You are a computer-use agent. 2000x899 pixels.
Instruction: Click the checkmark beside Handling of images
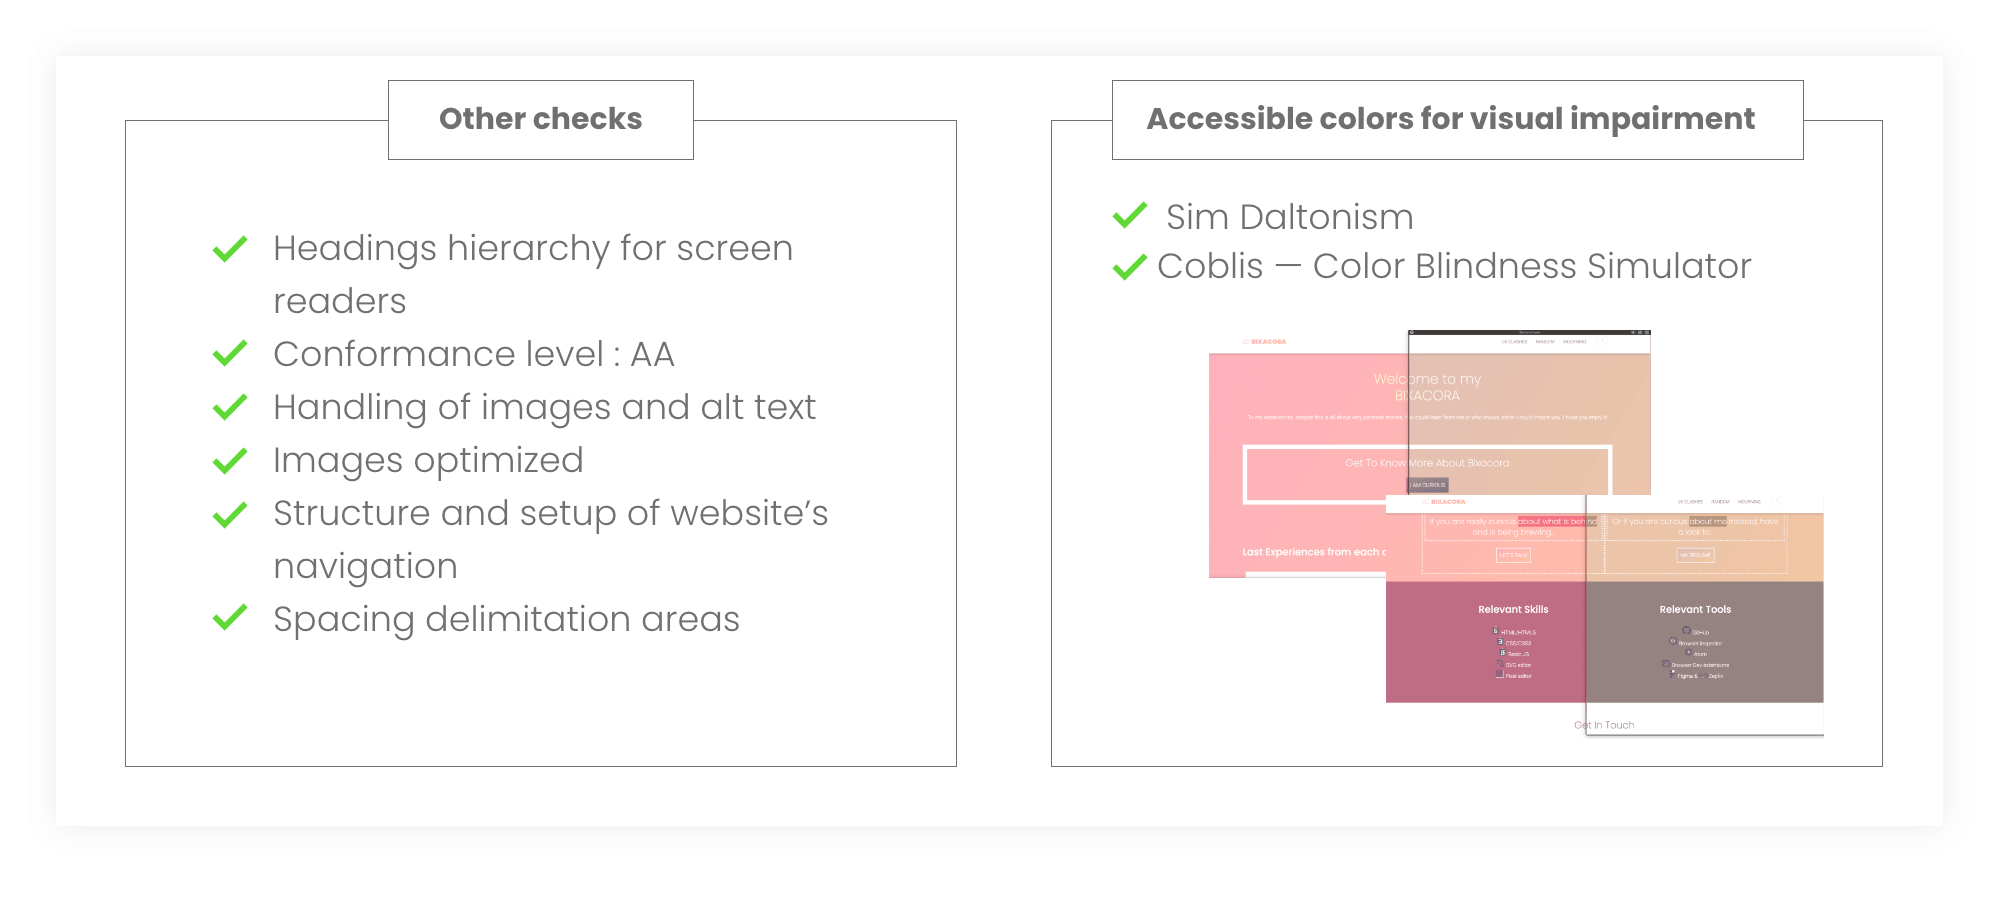(x=230, y=407)
